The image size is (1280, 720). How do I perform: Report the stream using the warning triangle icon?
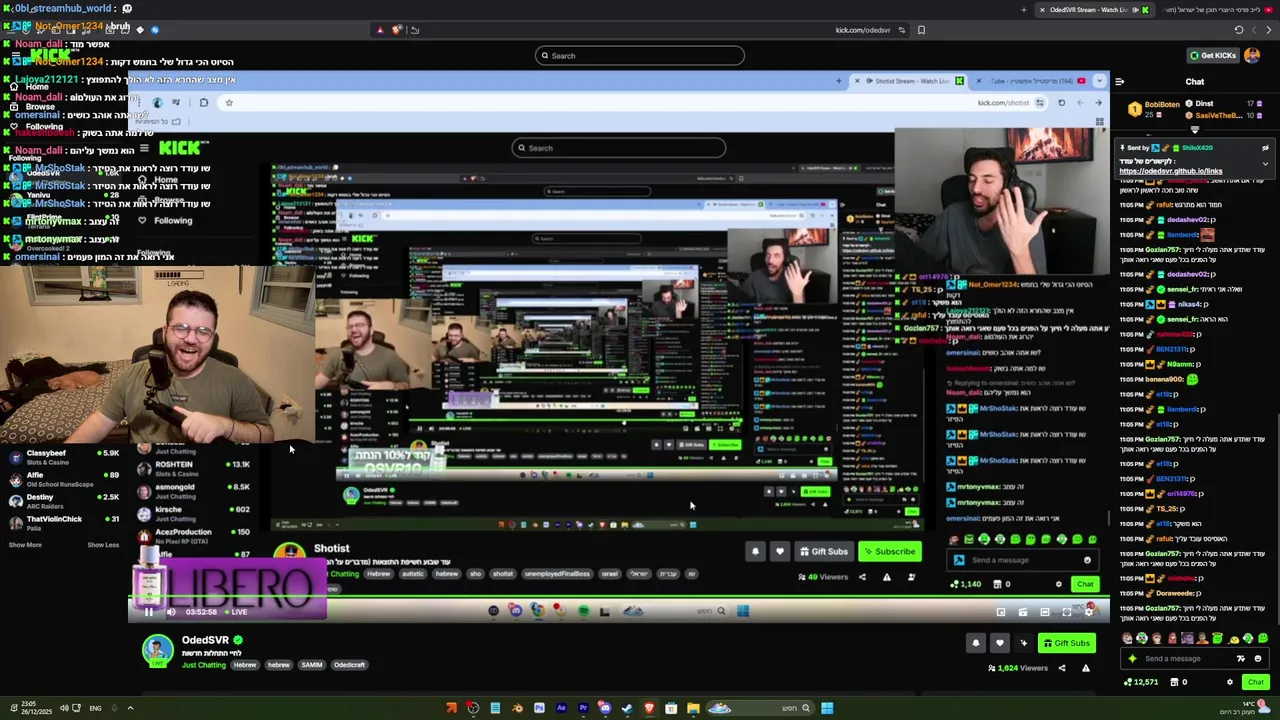1085,668
